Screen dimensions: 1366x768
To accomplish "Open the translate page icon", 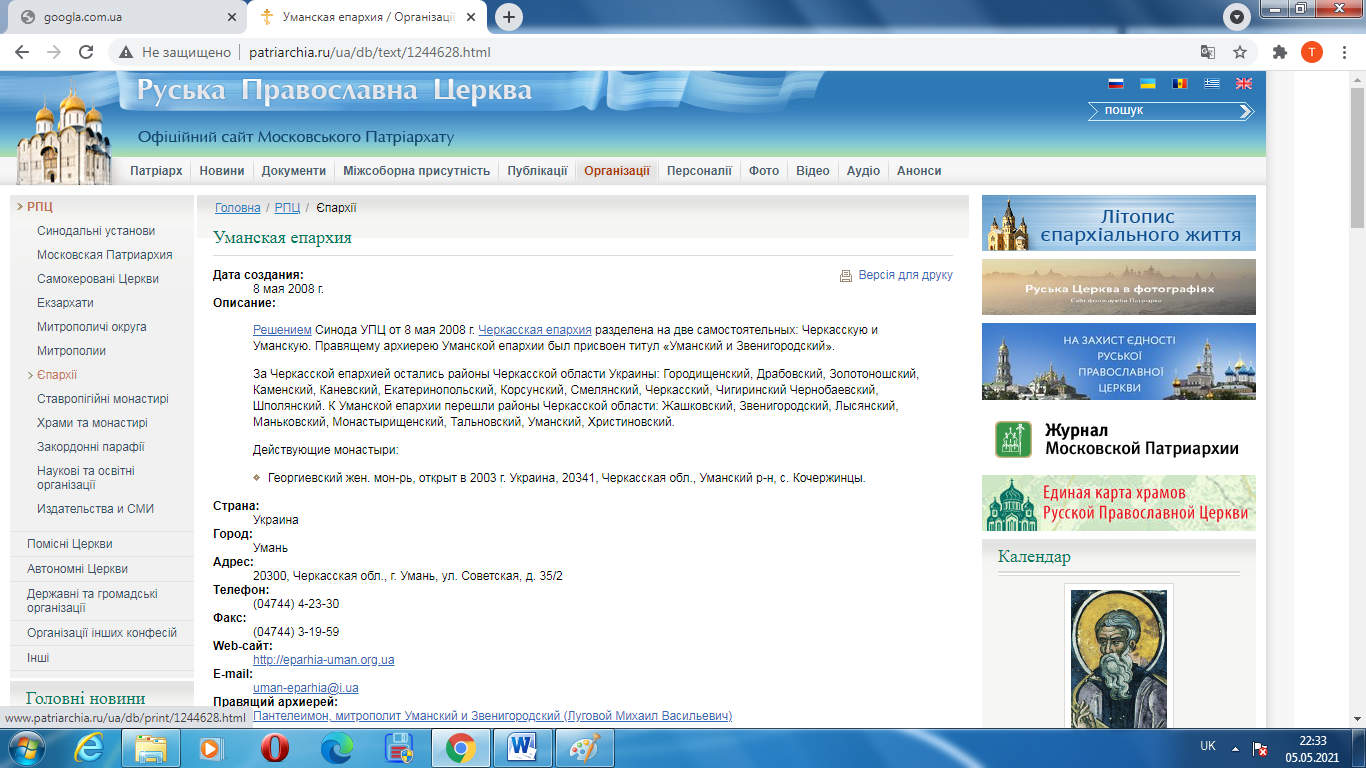I will (x=1208, y=52).
